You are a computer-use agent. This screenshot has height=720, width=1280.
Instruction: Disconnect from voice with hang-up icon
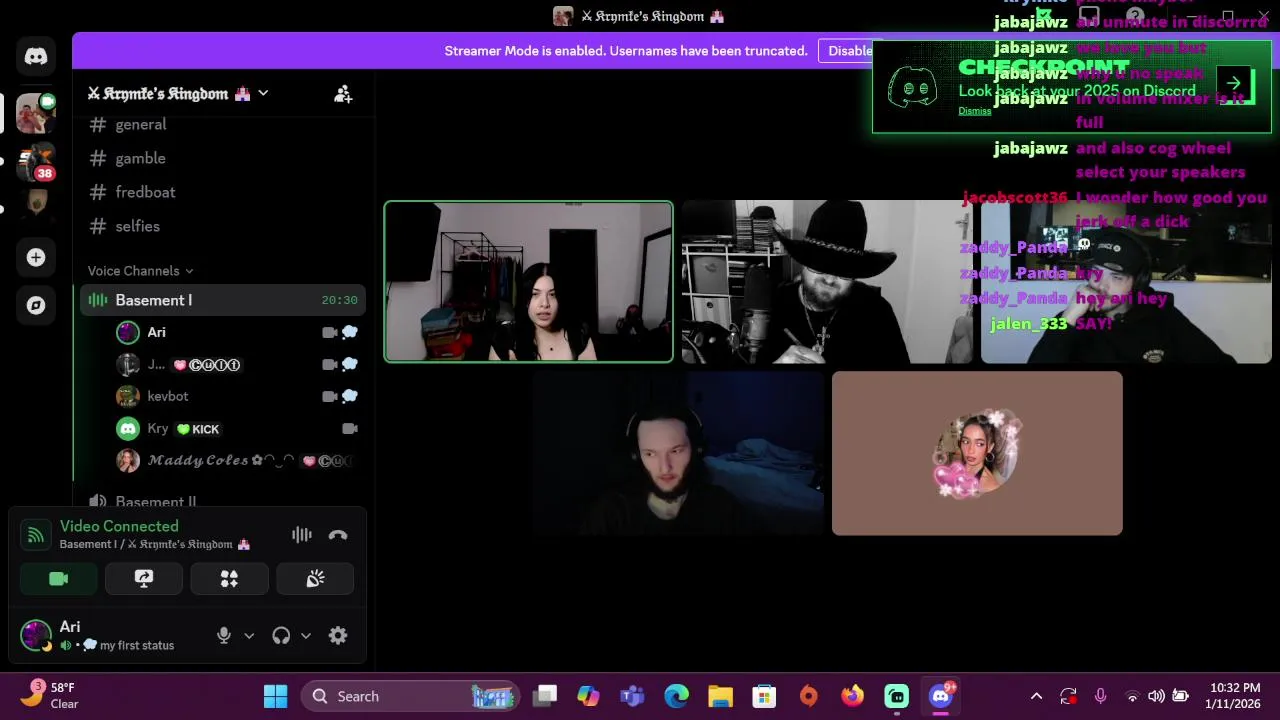(338, 535)
